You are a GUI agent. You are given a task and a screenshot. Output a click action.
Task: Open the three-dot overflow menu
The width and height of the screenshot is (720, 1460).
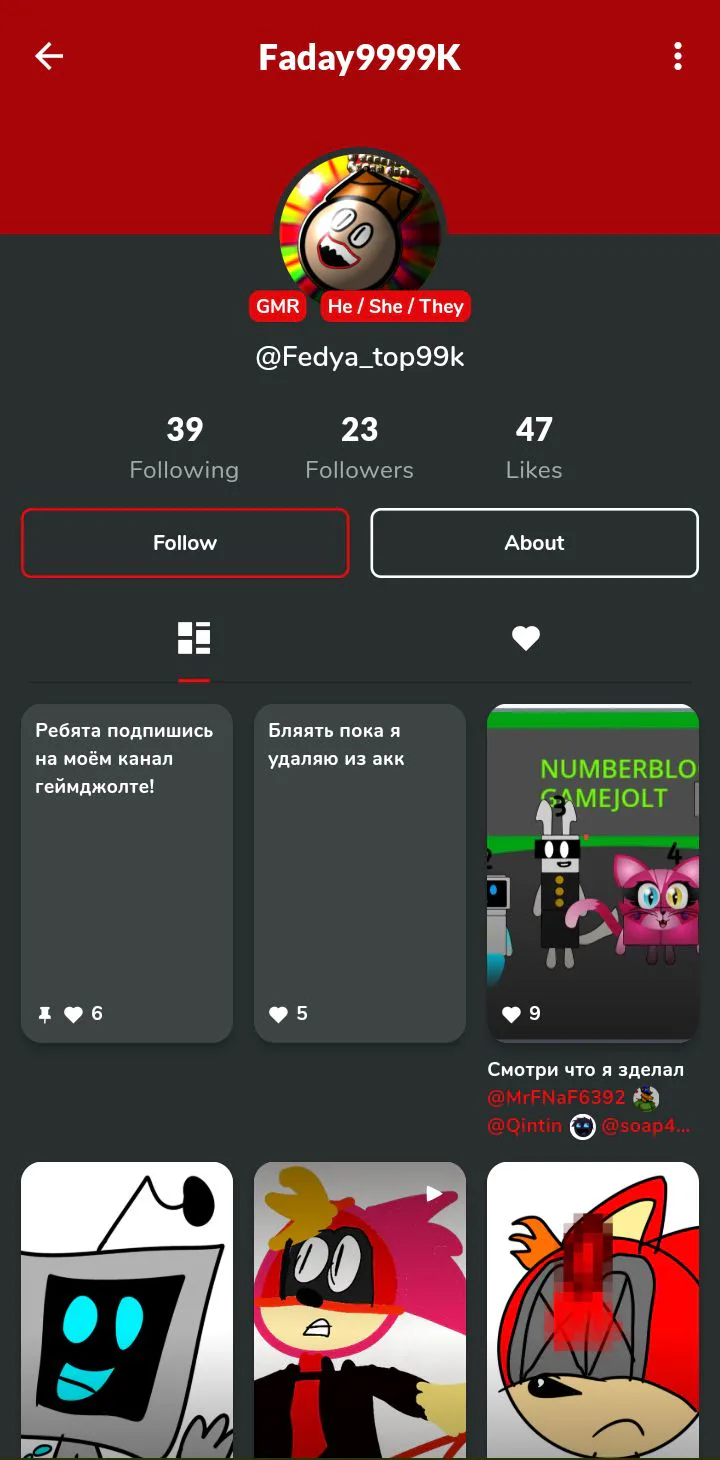pyautogui.click(x=678, y=56)
